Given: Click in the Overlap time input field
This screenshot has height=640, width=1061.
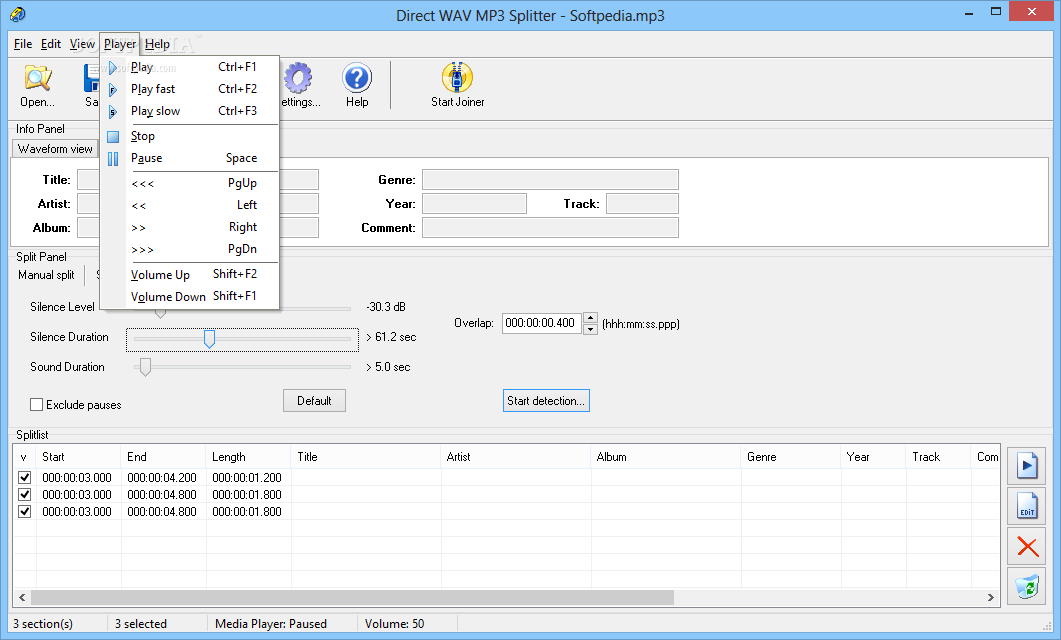Looking at the screenshot, I should (541, 323).
